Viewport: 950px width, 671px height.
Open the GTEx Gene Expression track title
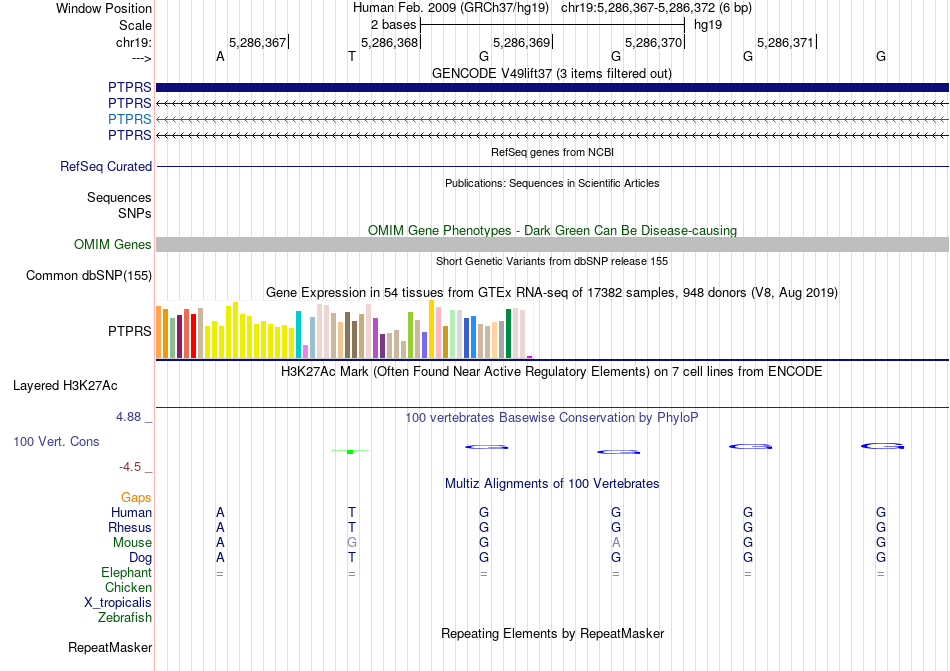pyautogui.click(x=552, y=293)
